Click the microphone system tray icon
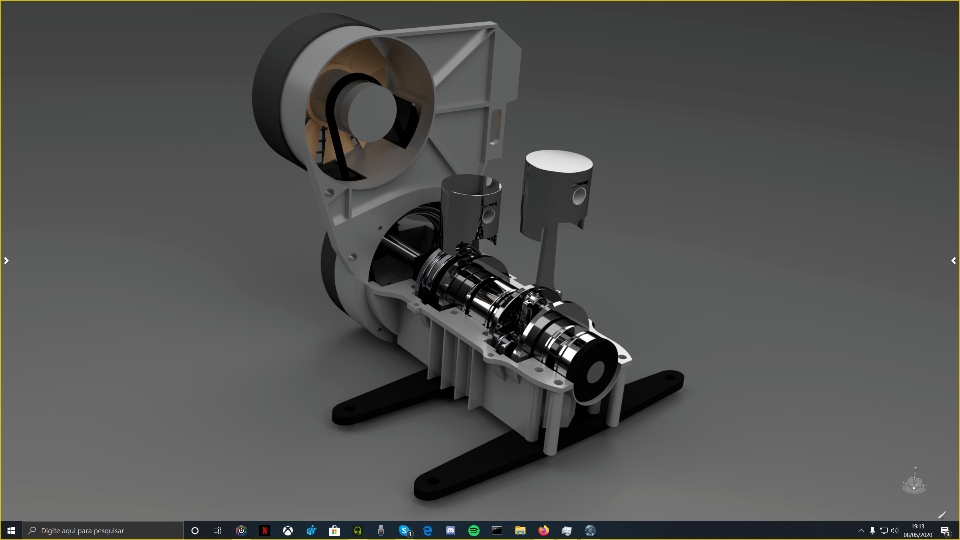Viewport: 960px width, 540px height. [872, 530]
